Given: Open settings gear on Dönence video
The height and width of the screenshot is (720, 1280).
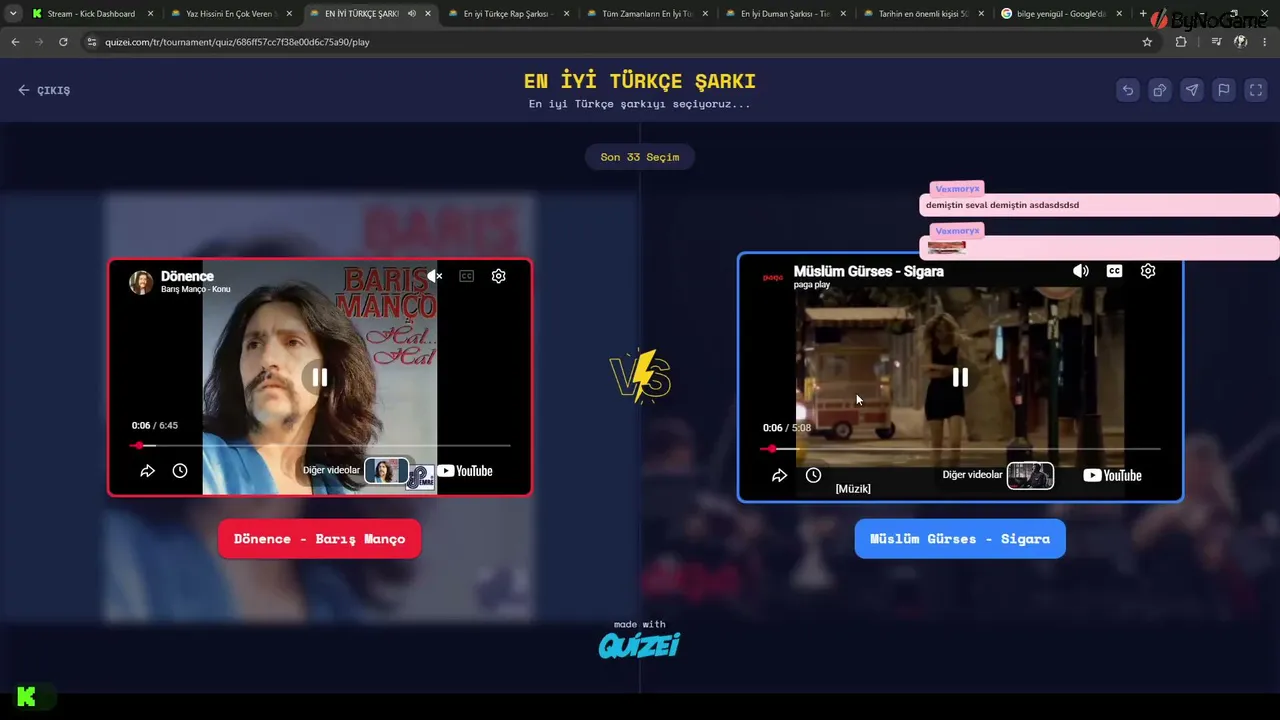Looking at the screenshot, I should 499,276.
